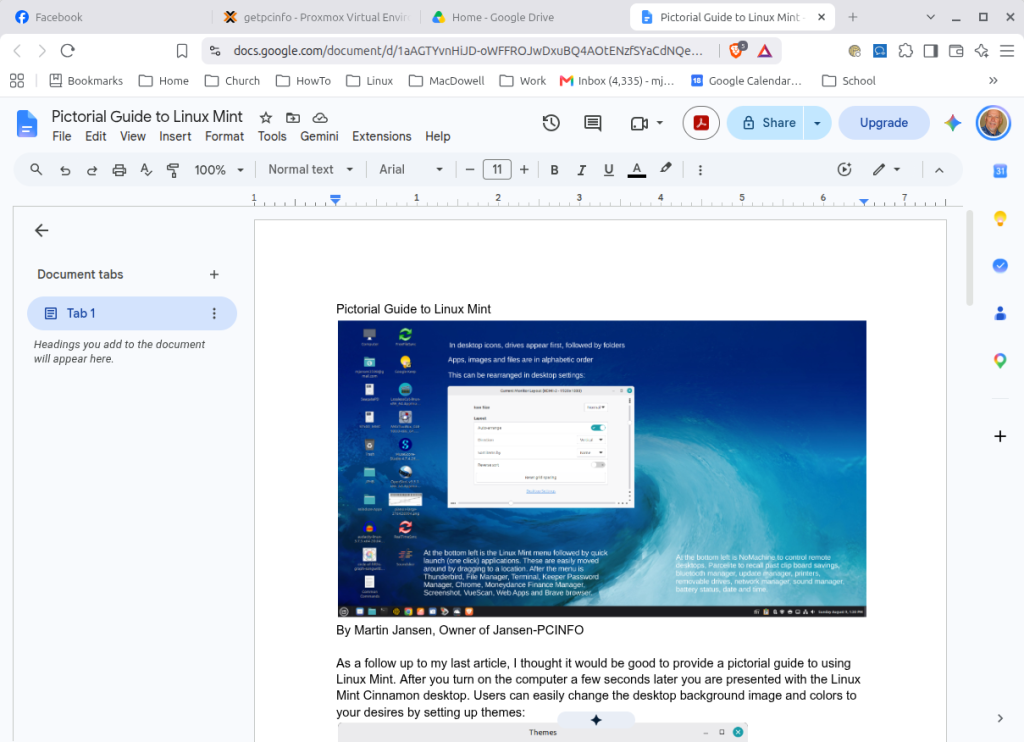Open Google Maps in side panel
The width and height of the screenshot is (1024, 742).
tap(1000, 361)
